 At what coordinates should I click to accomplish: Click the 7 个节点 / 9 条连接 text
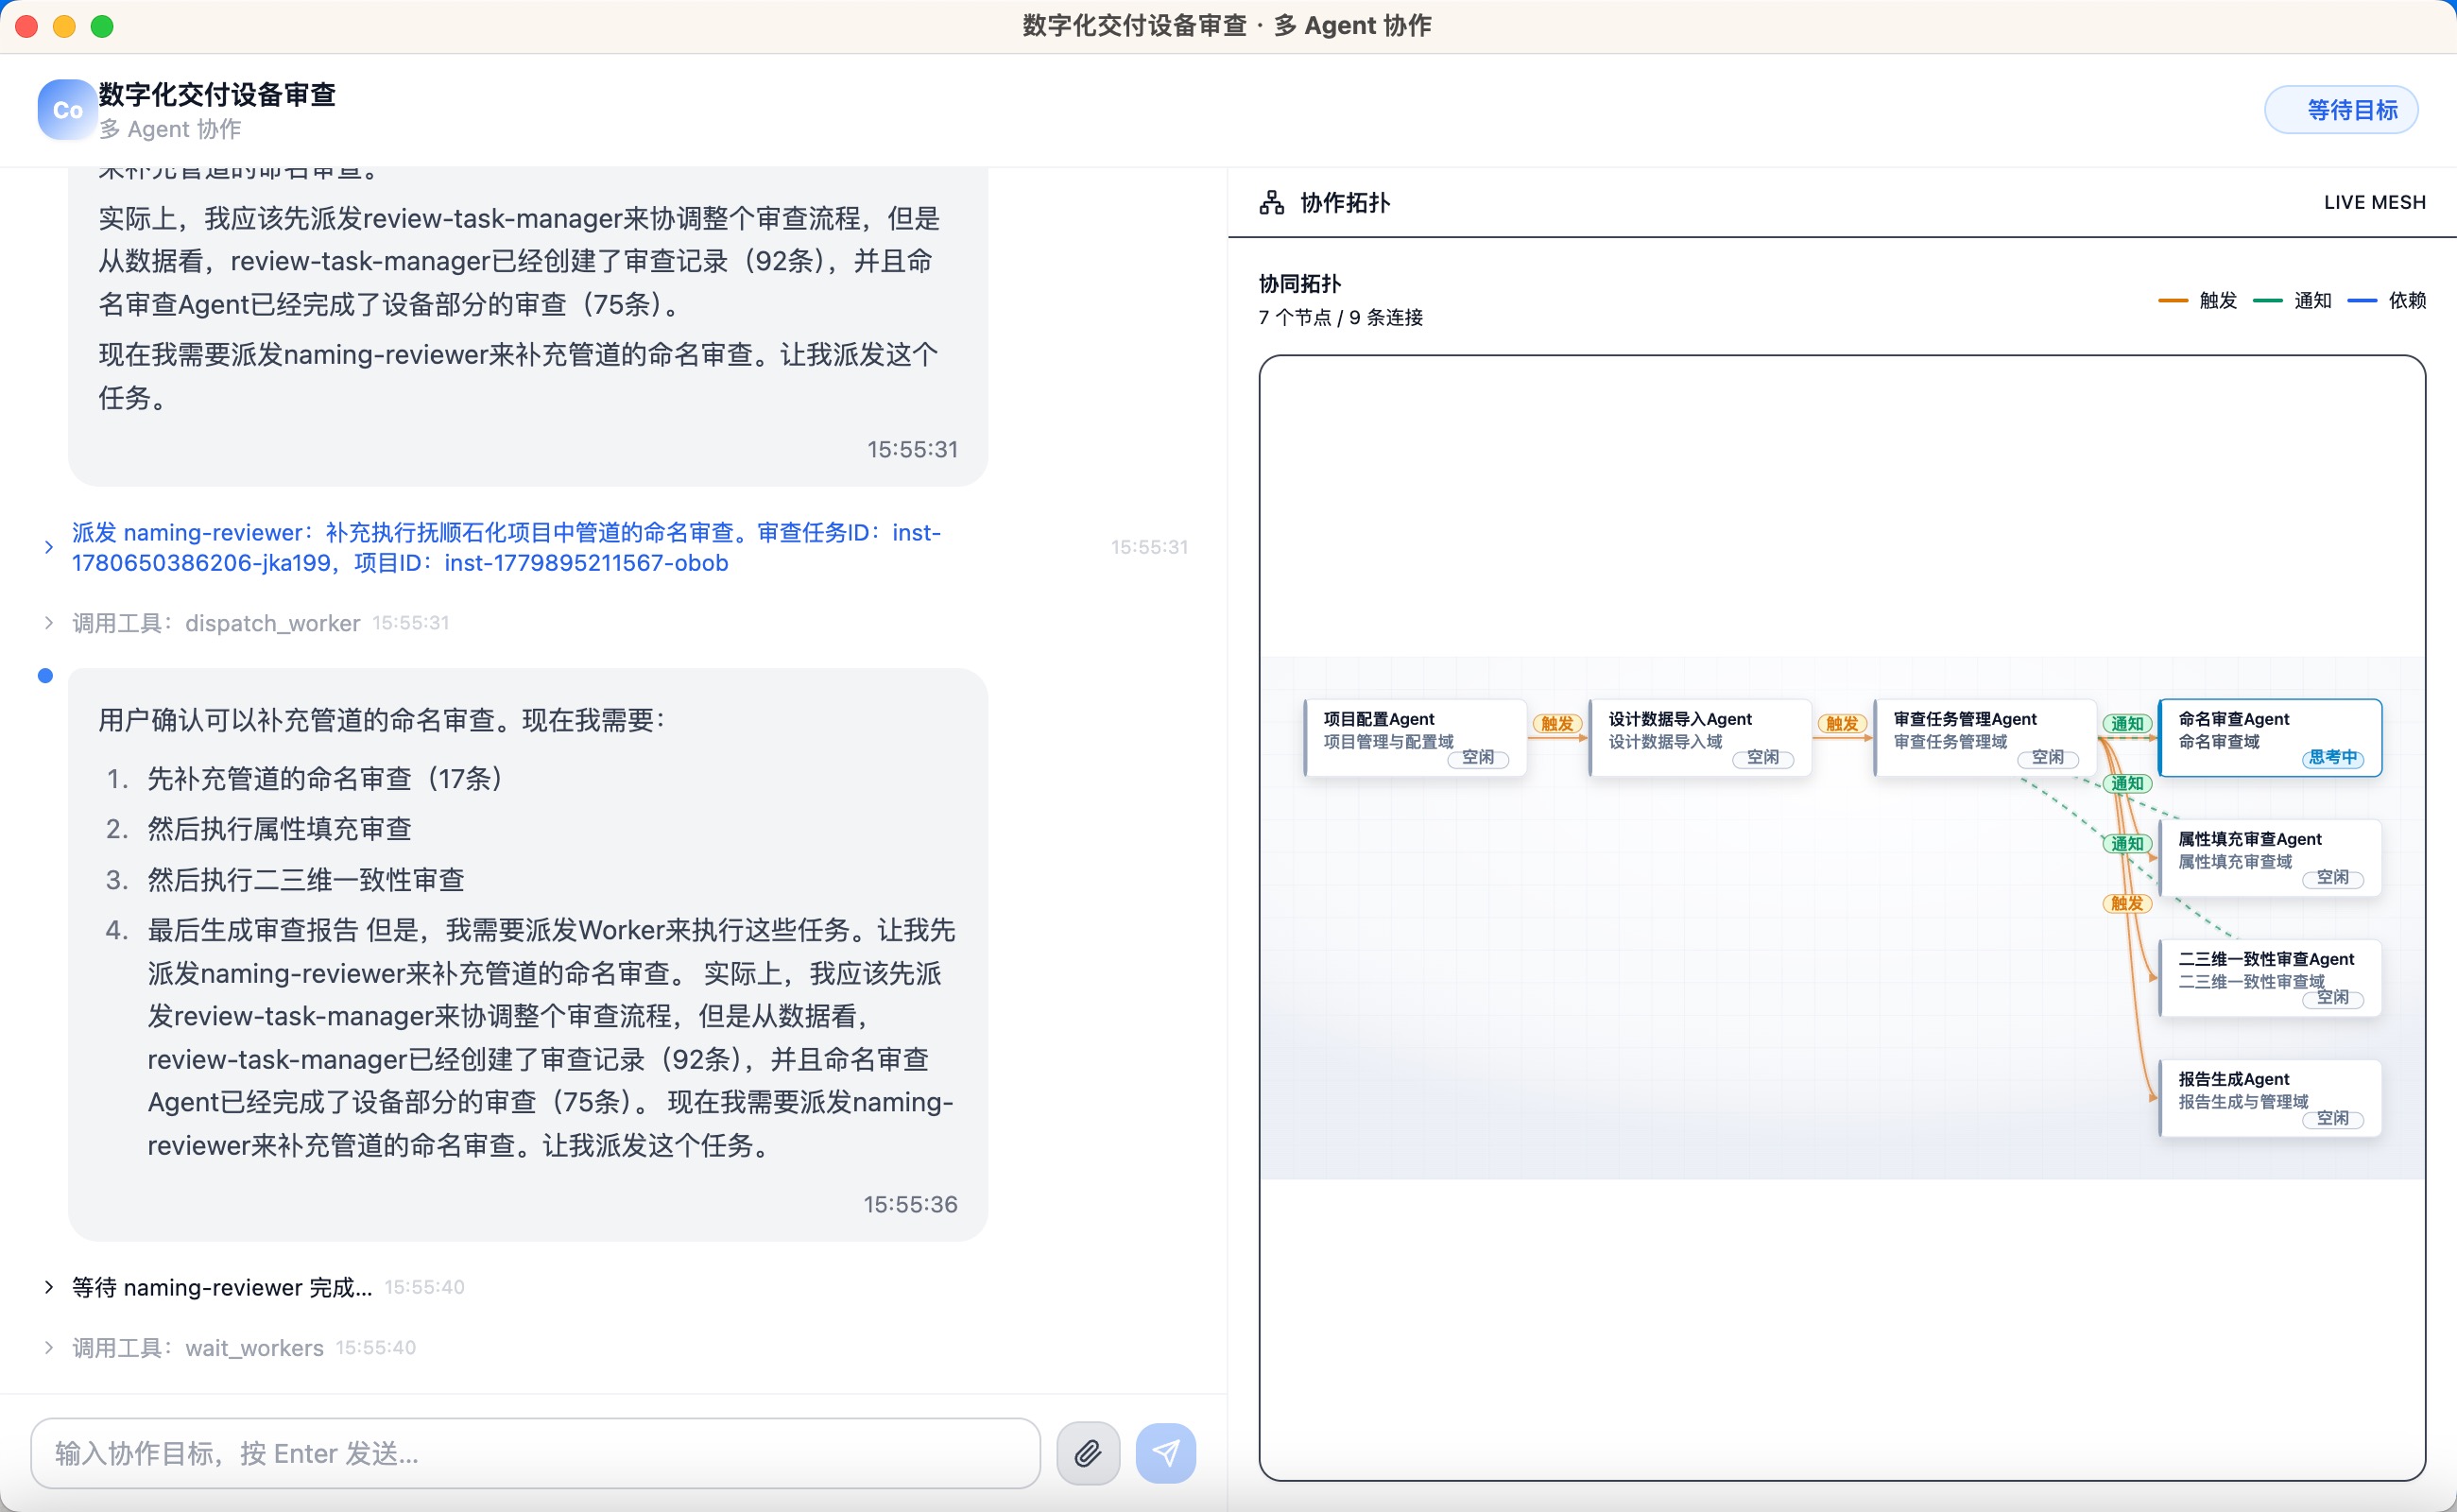(x=1340, y=317)
